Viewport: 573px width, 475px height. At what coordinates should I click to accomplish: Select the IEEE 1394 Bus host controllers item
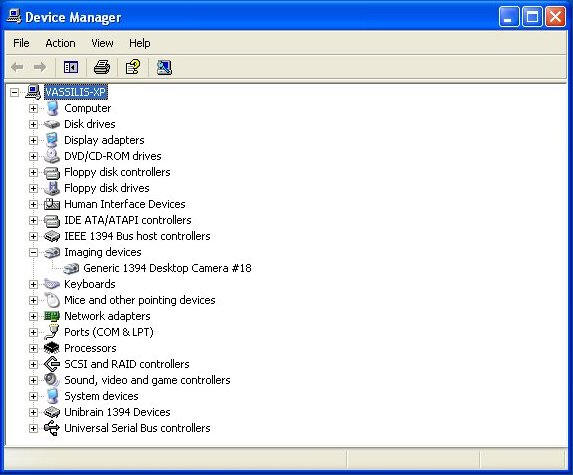point(137,236)
